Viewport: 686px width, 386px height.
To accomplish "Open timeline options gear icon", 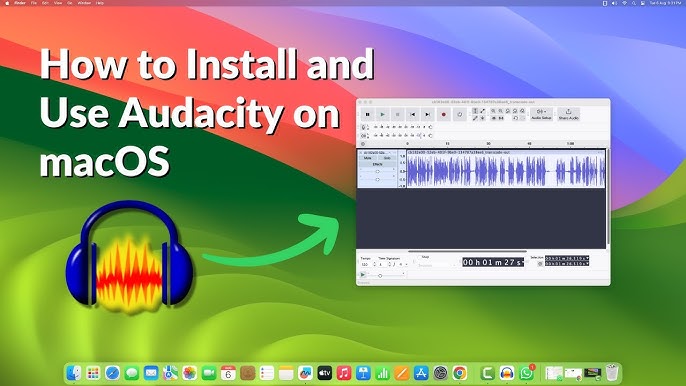I will [363, 144].
